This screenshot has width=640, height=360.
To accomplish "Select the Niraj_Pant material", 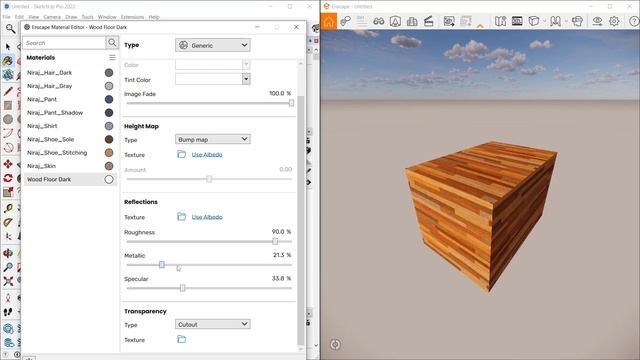I will [70, 99].
